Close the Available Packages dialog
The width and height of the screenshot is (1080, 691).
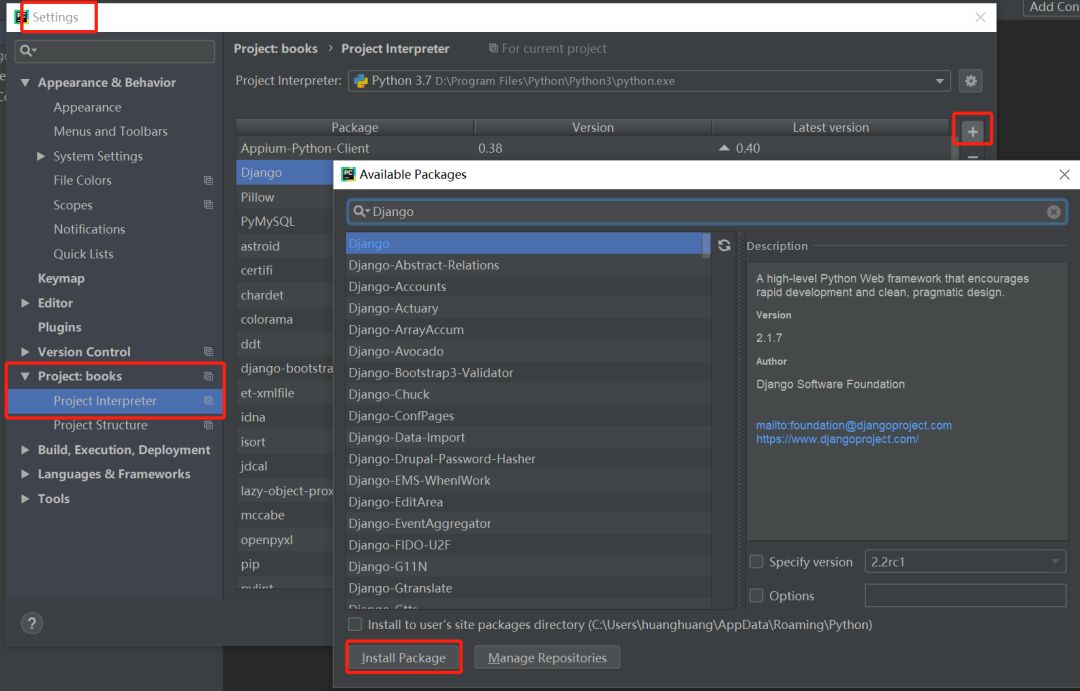1064,174
